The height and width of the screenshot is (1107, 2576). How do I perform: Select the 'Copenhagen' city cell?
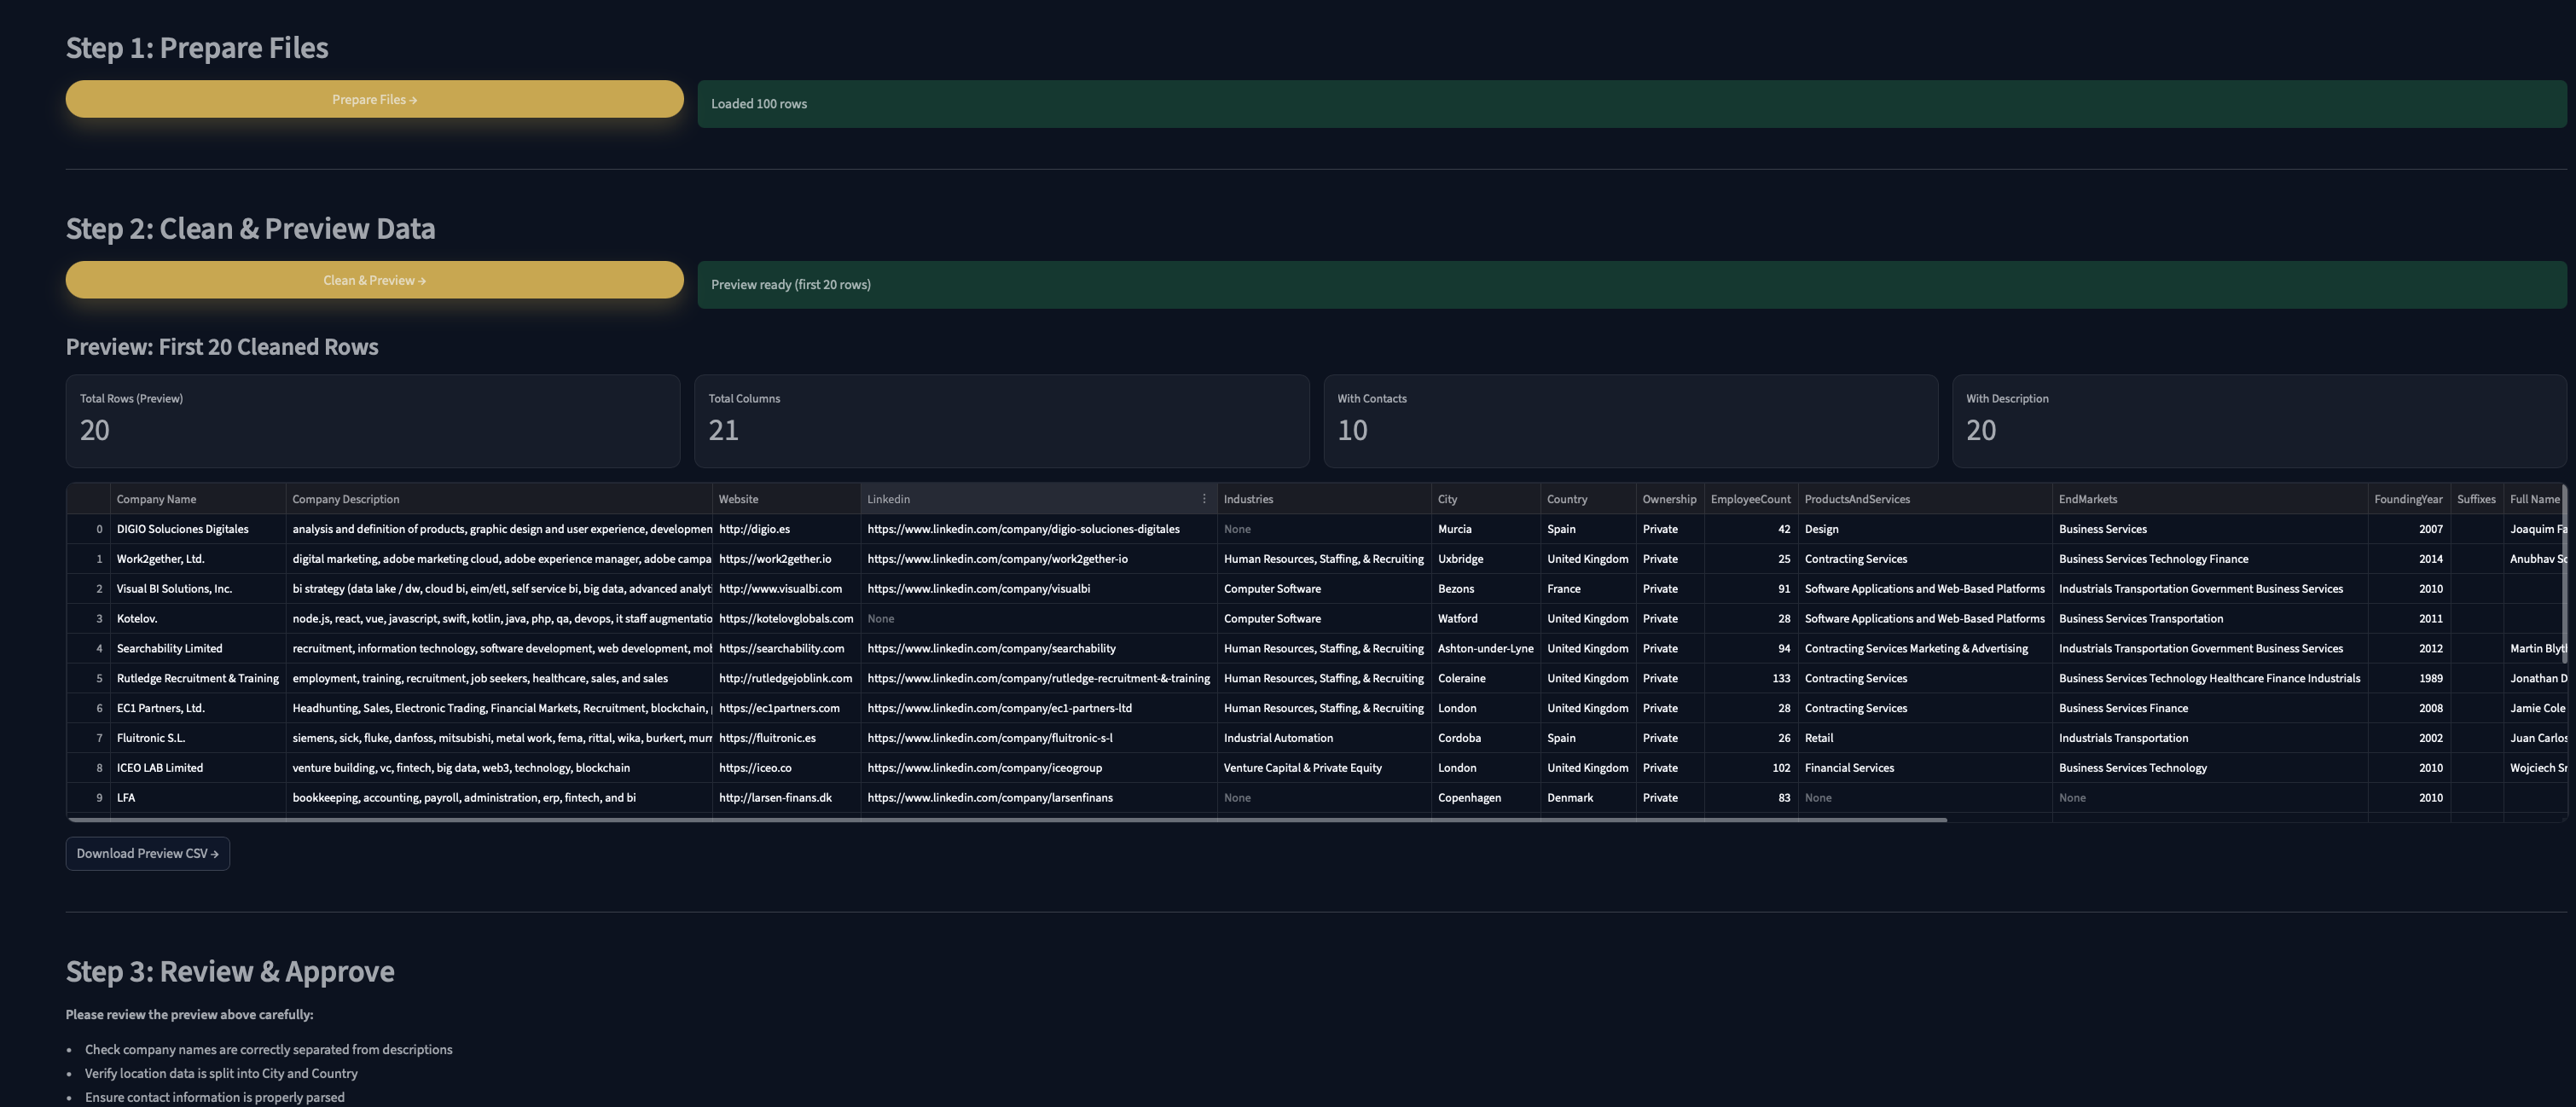pos(1470,797)
